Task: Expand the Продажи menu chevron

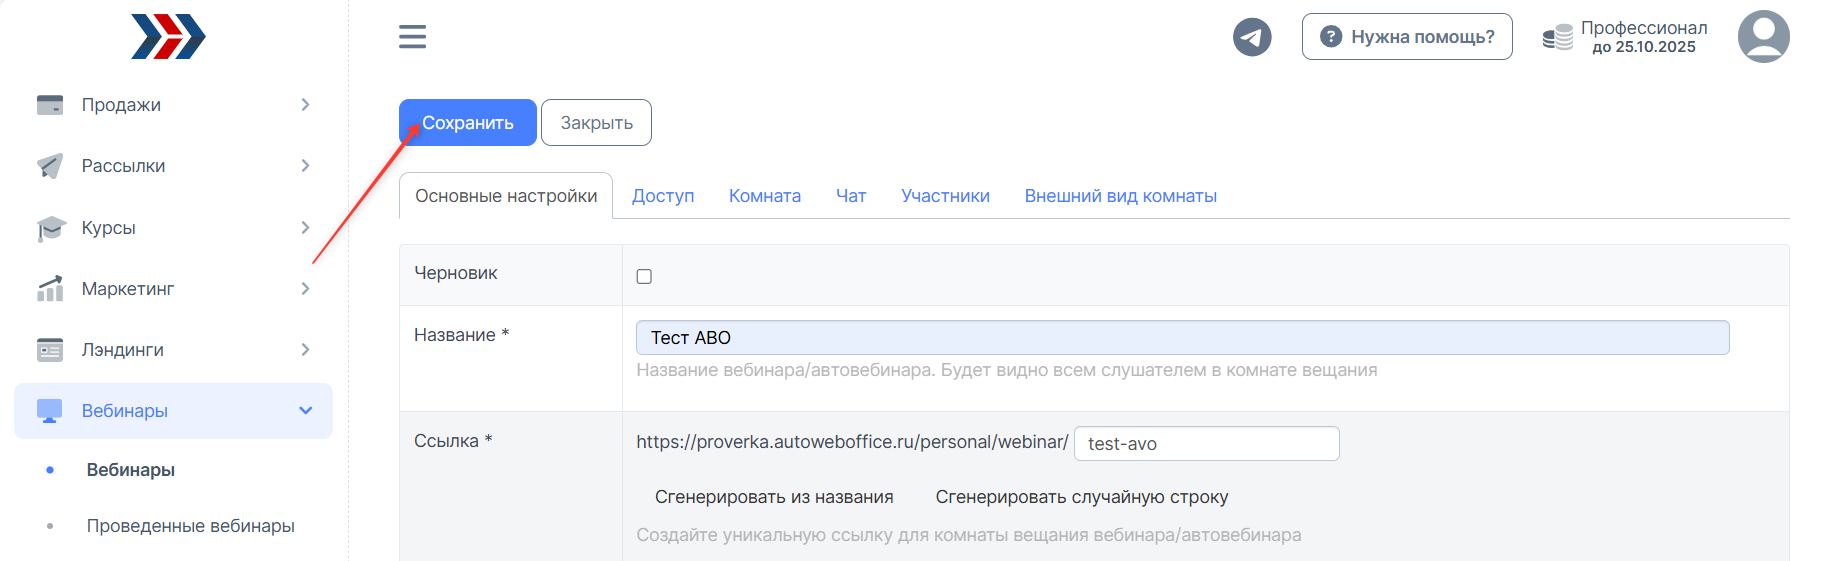Action: point(305,105)
